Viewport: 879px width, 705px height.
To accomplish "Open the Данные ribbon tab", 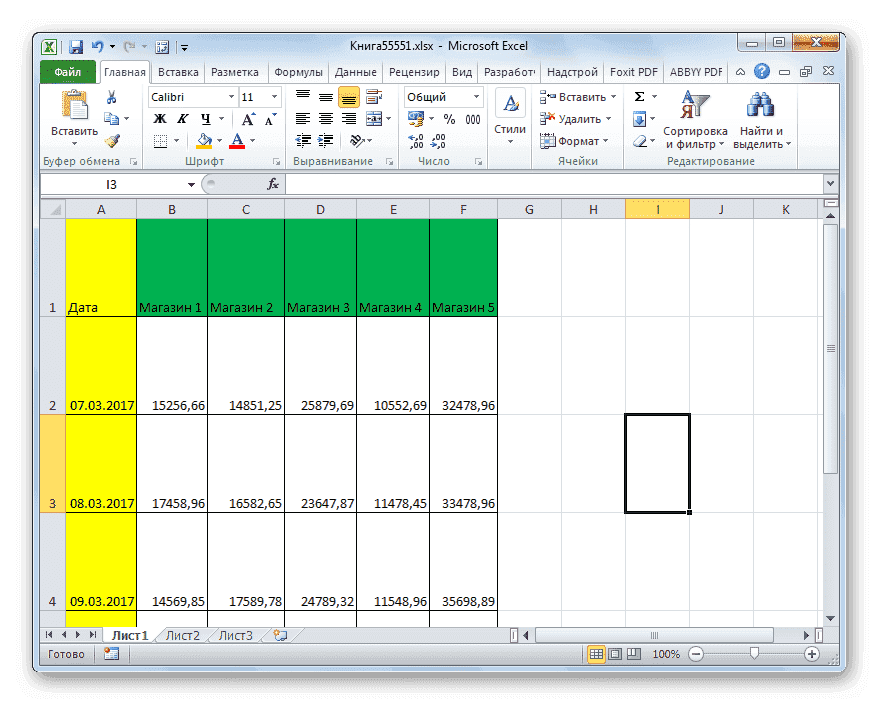I will 356,71.
